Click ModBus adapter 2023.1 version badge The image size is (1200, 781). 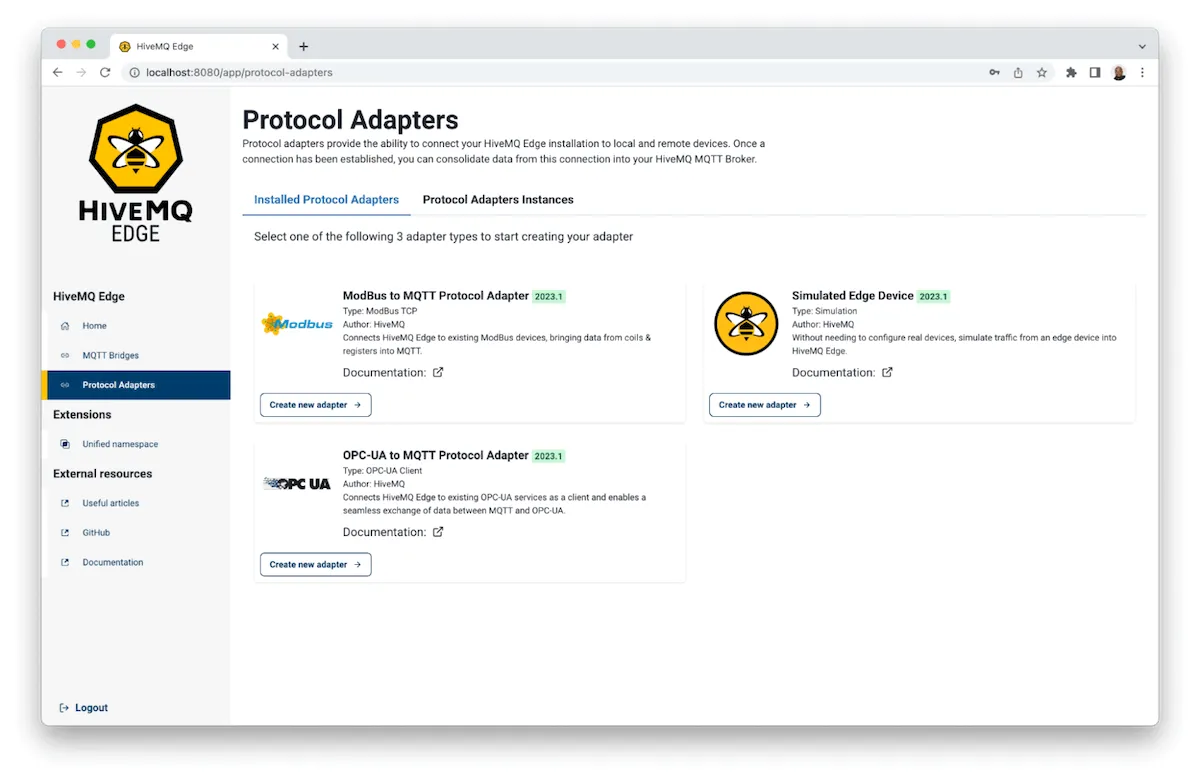coord(549,297)
